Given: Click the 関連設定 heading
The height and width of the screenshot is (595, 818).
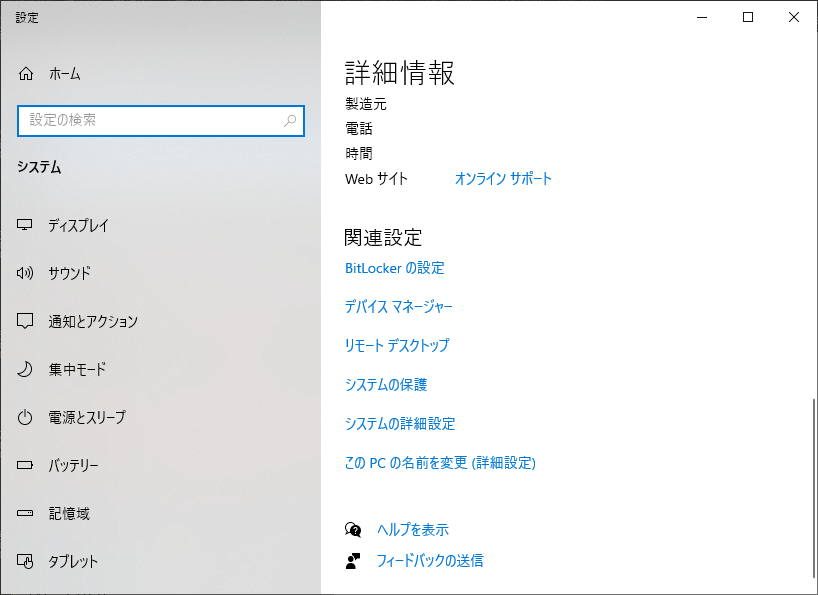Looking at the screenshot, I should click(x=383, y=237).
